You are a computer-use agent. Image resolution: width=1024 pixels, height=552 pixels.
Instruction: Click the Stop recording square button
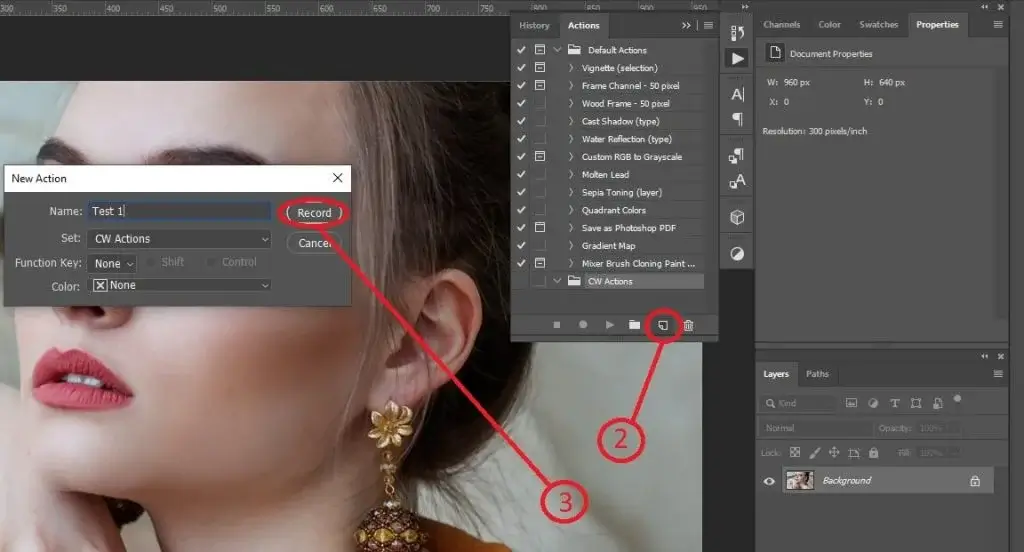[x=556, y=325]
